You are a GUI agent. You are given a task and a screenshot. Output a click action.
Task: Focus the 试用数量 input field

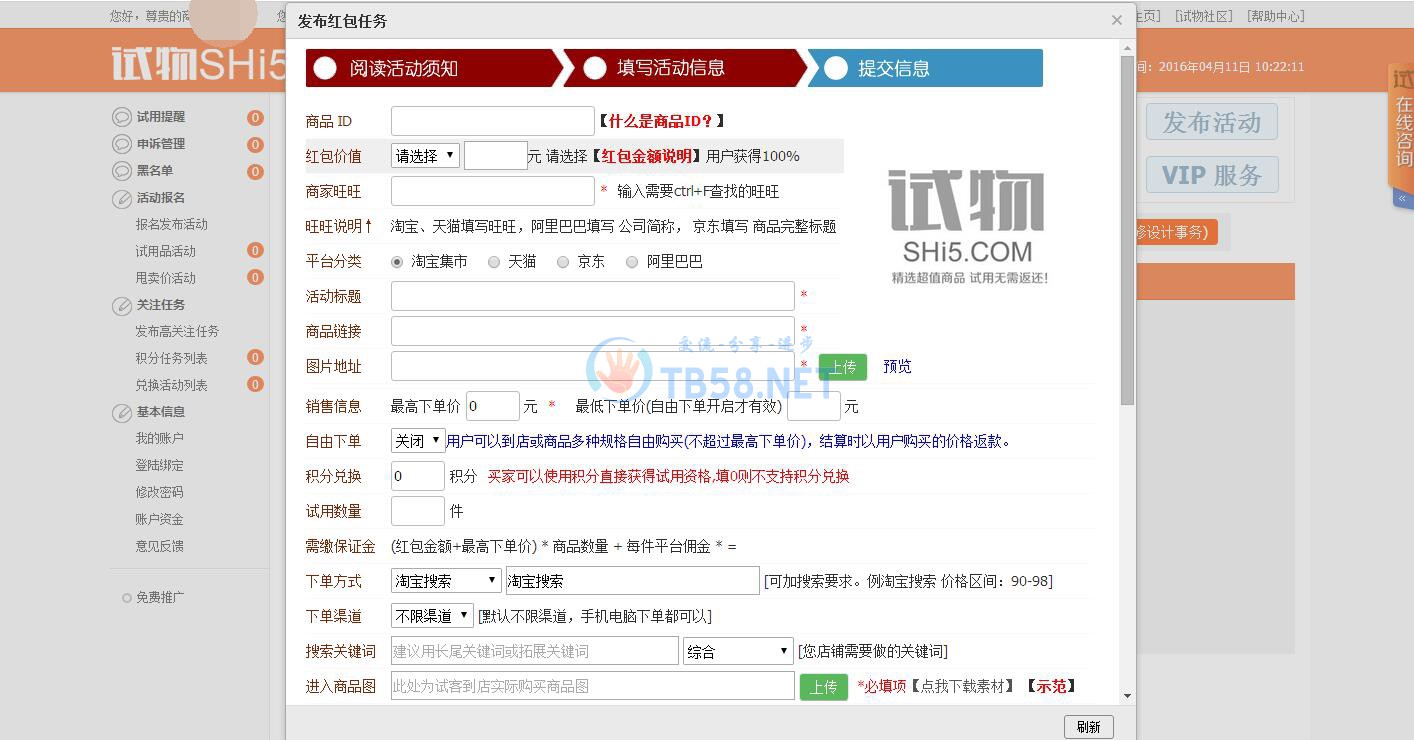click(x=418, y=511)
